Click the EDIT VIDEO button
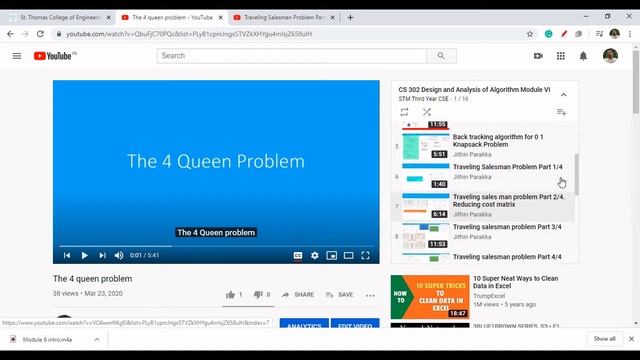The image size is (640, 360). [x=355, y=324]
